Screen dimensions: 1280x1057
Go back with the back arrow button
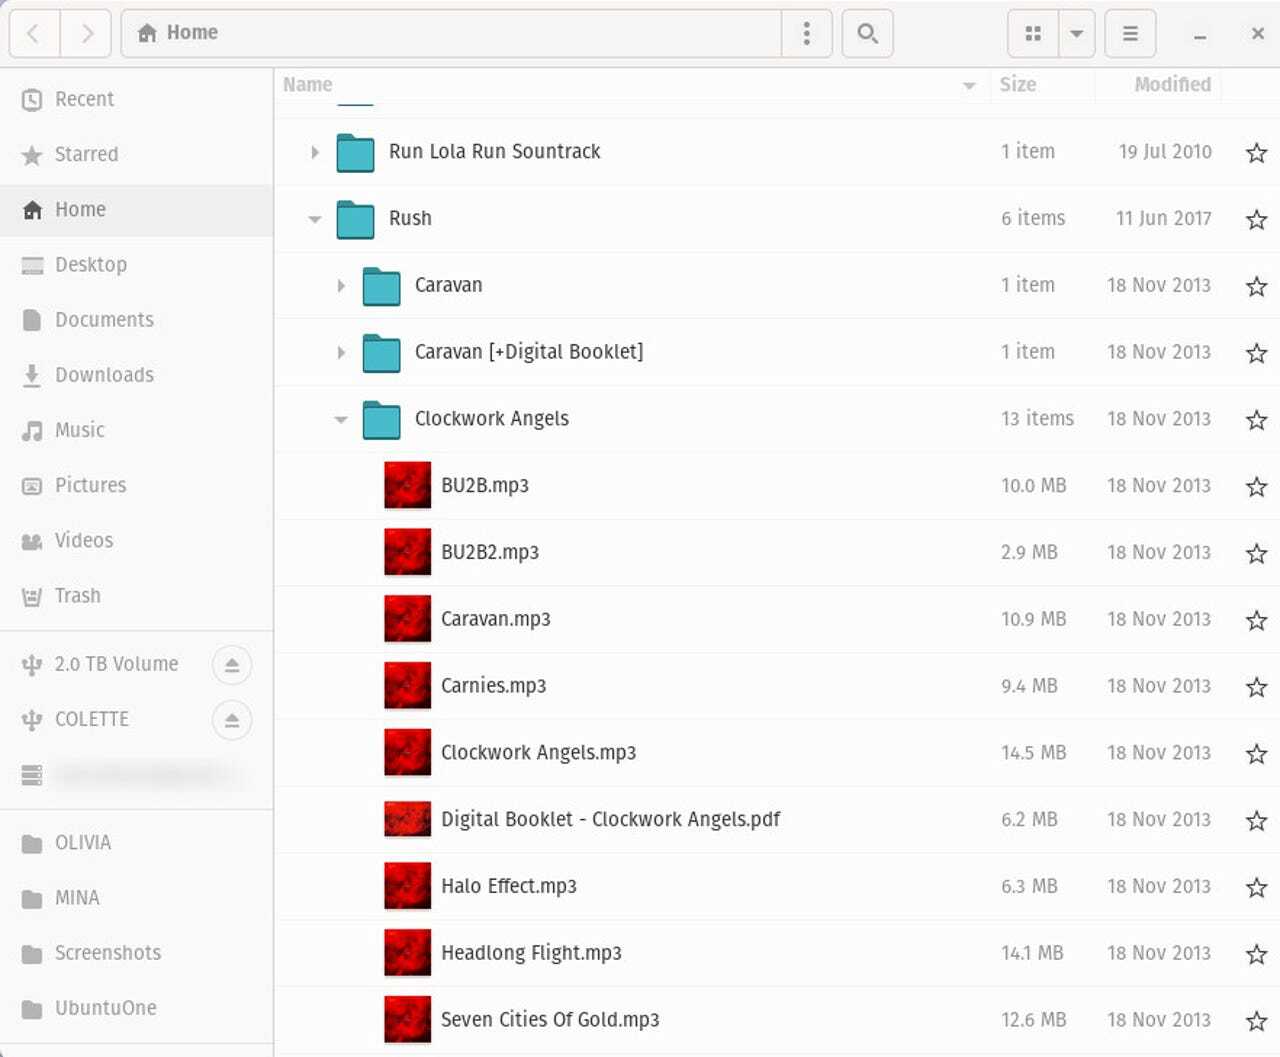(x=35, y=34)
